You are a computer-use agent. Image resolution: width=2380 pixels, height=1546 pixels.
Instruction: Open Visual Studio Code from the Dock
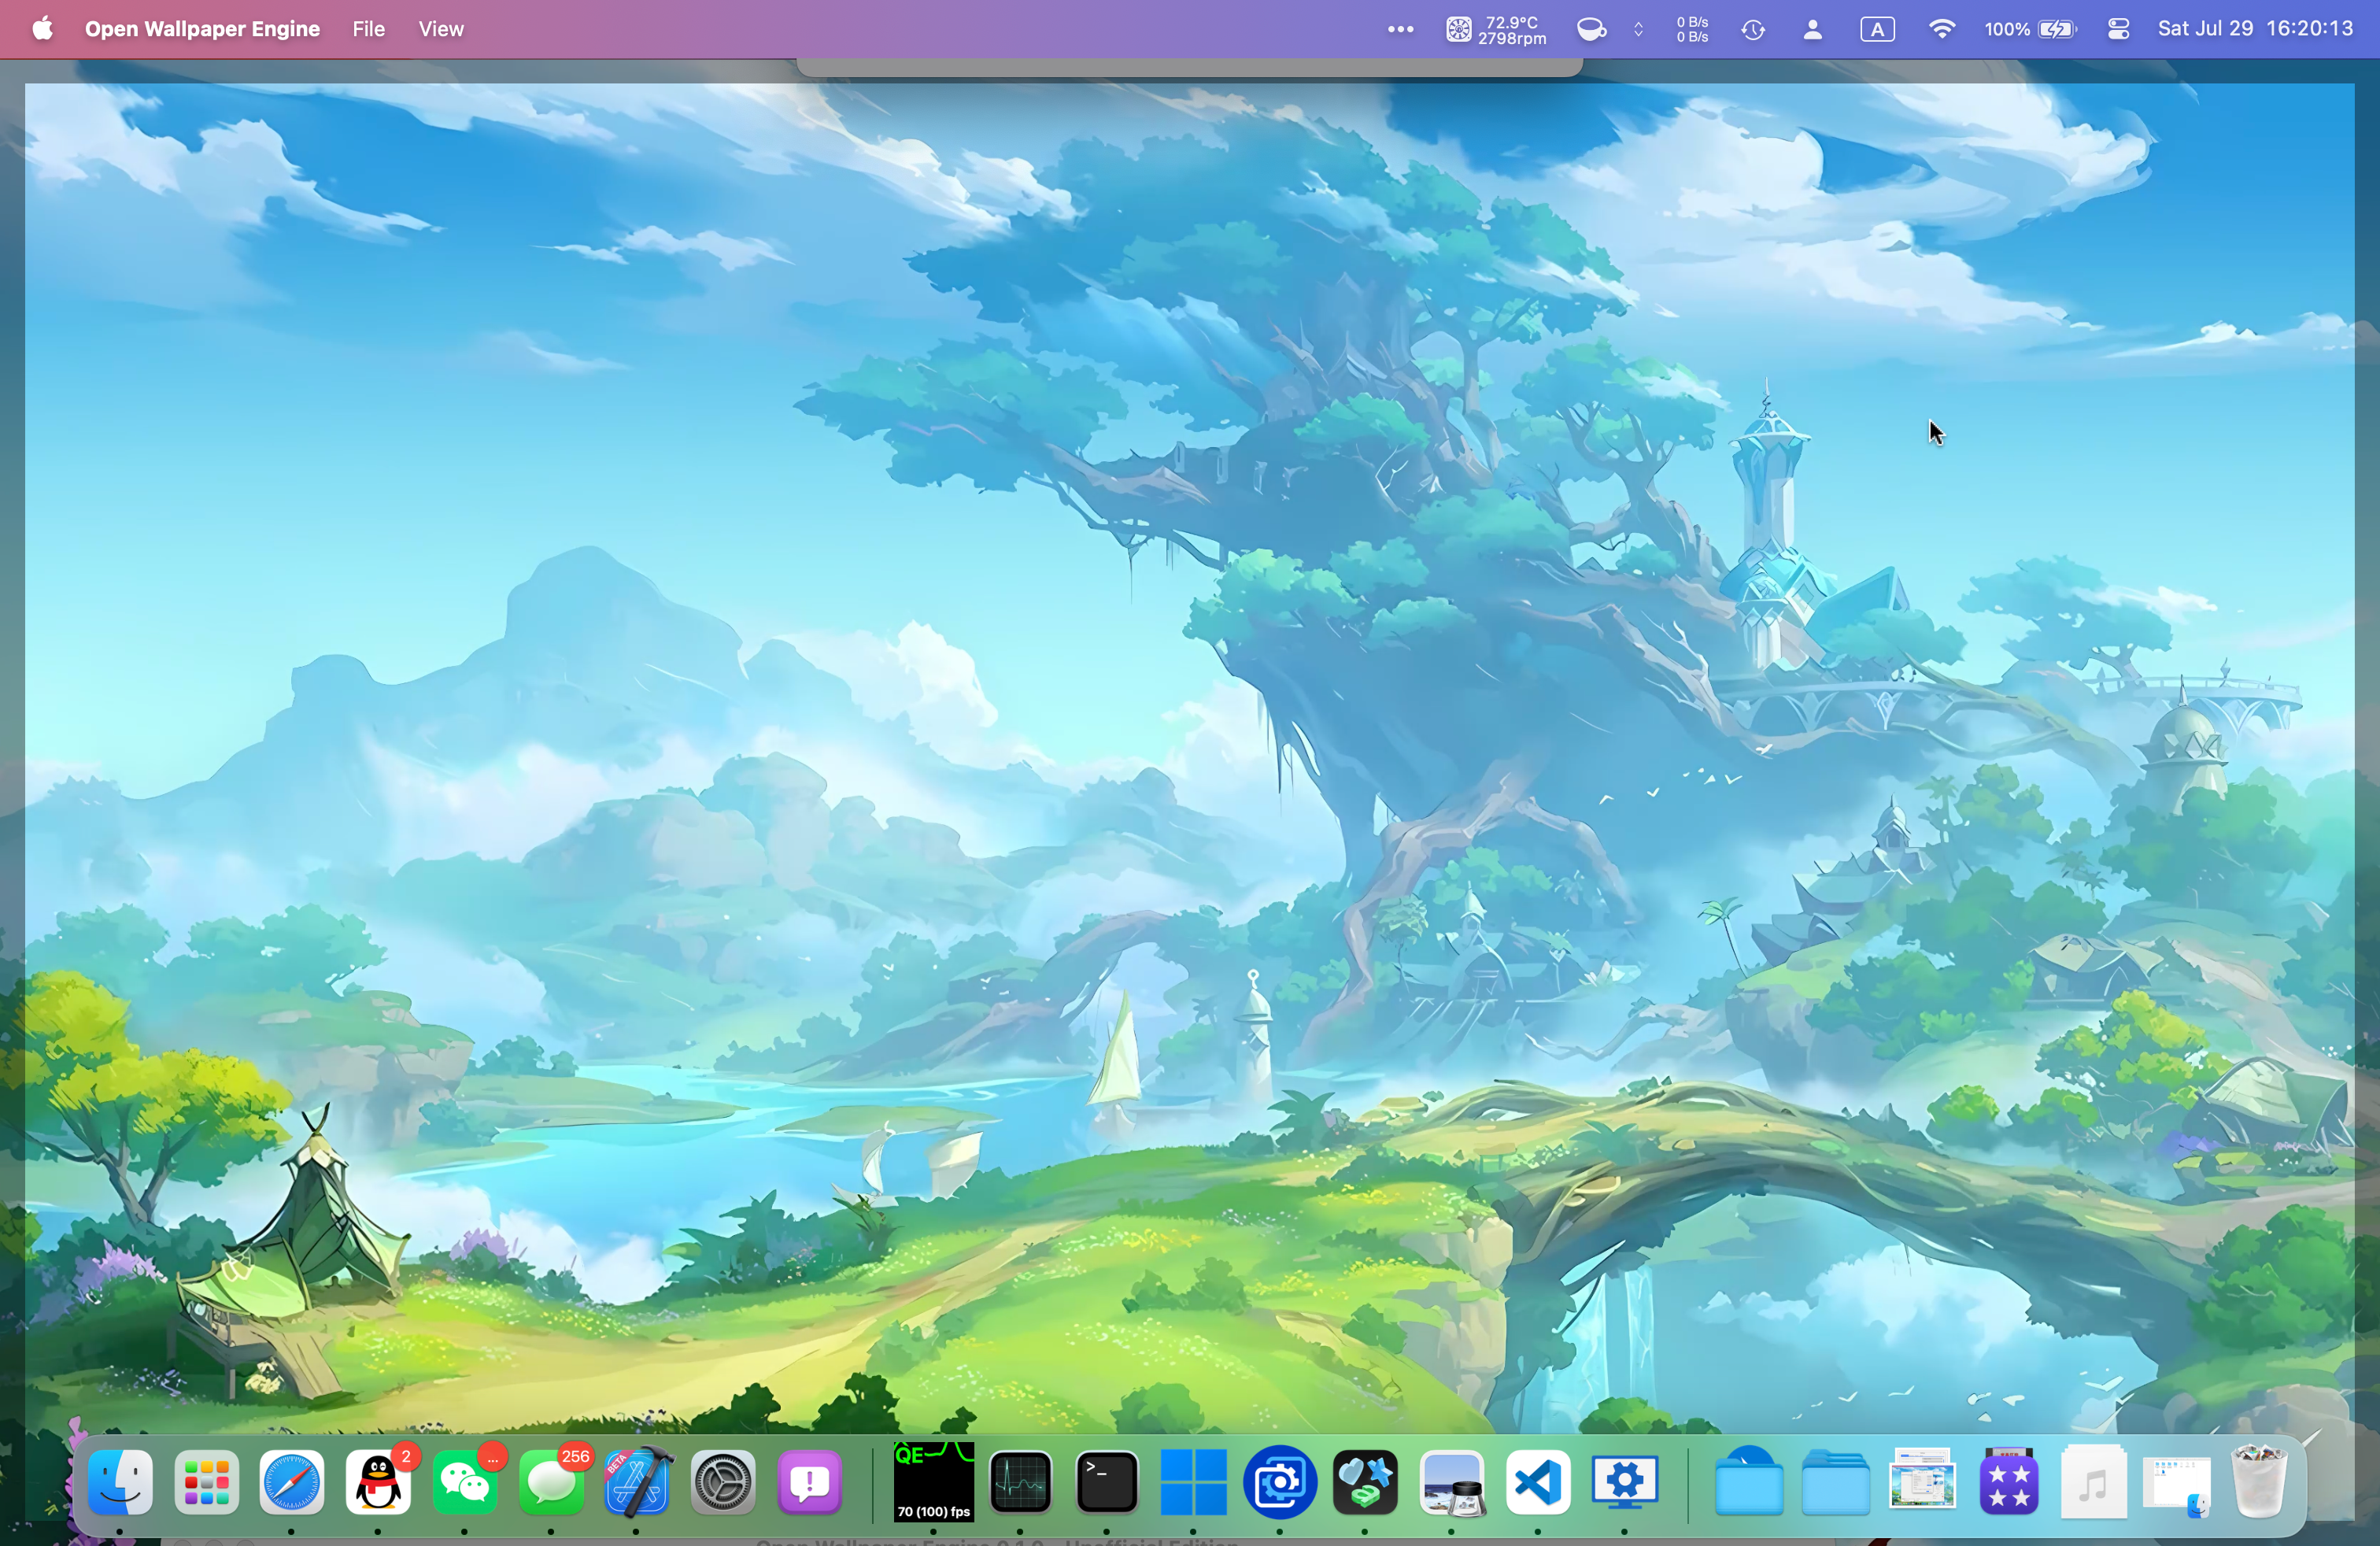1537,1482
